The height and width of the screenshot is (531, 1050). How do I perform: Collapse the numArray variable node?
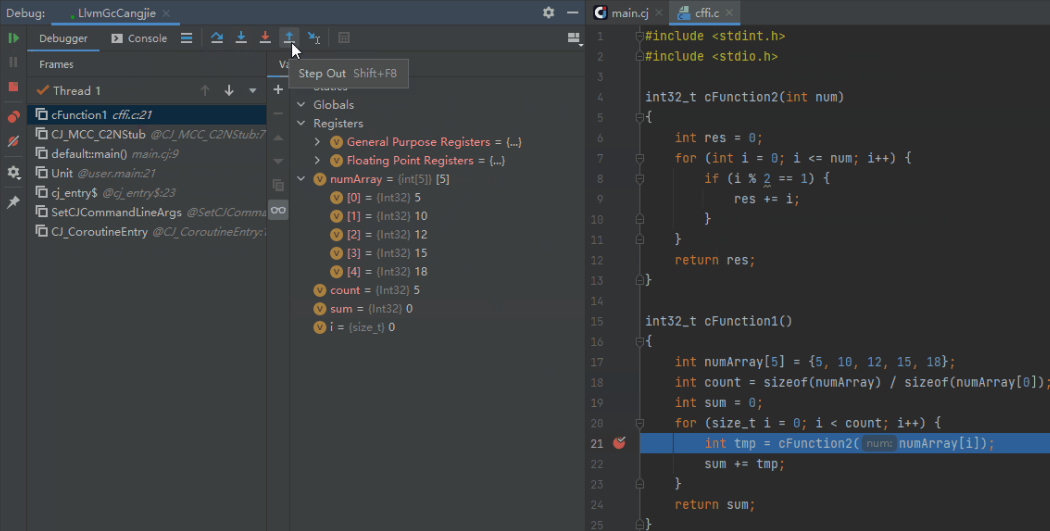click(302, 180)
